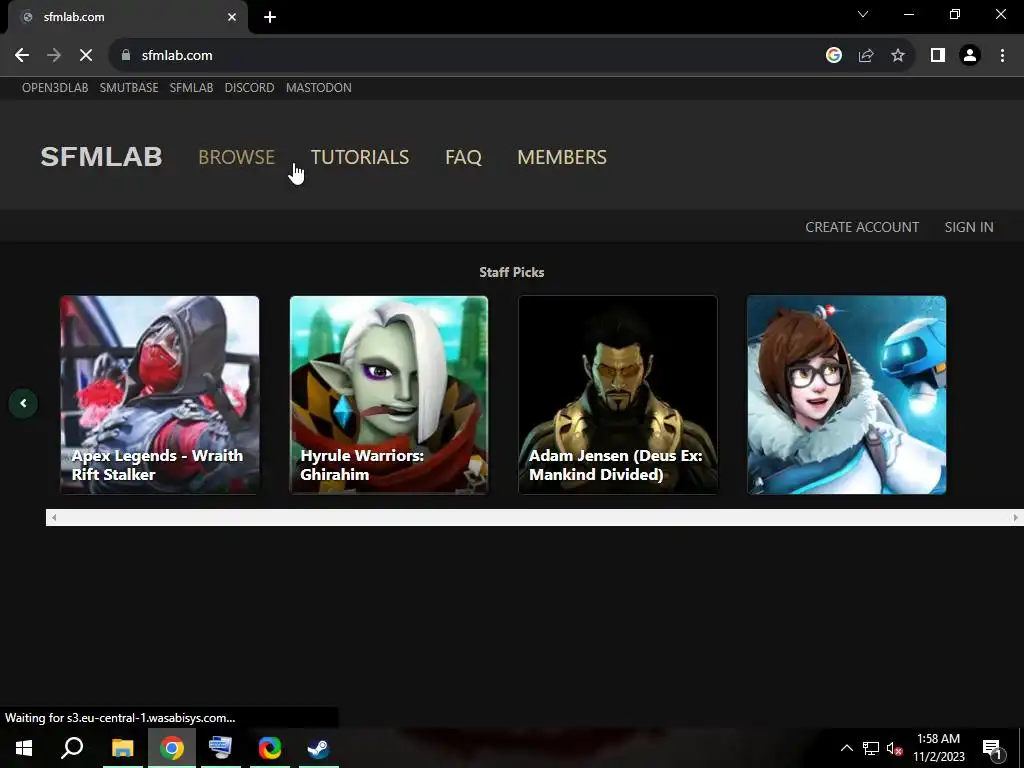Open Google icon in address bar
Screen dimensions: 1024x768
coord(833,56)
